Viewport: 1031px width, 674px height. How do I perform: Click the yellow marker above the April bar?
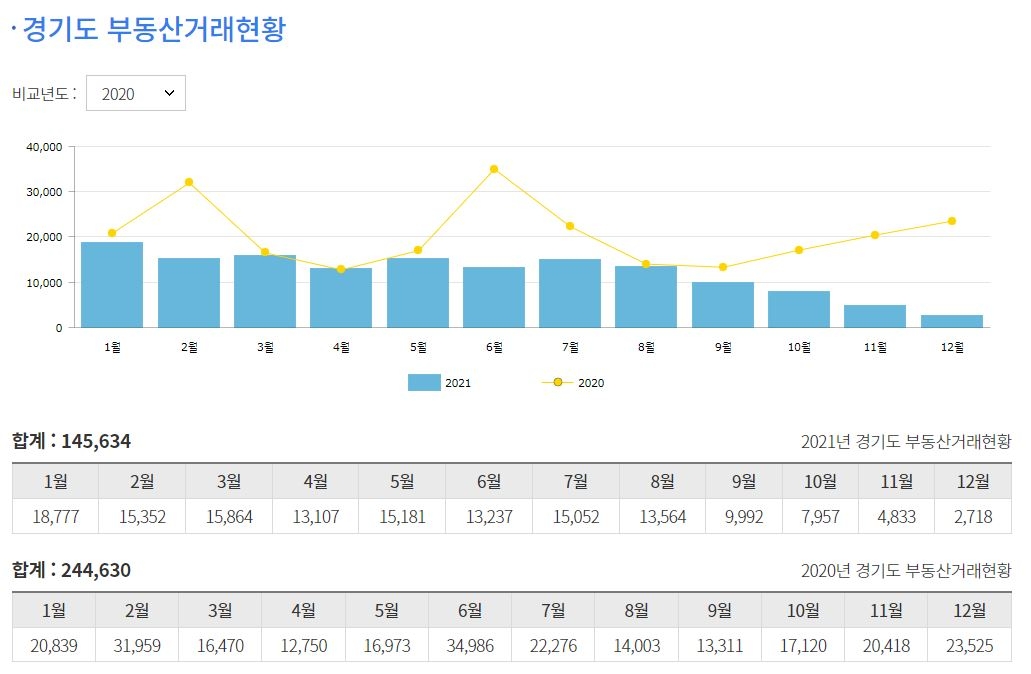tap(341, 268)
